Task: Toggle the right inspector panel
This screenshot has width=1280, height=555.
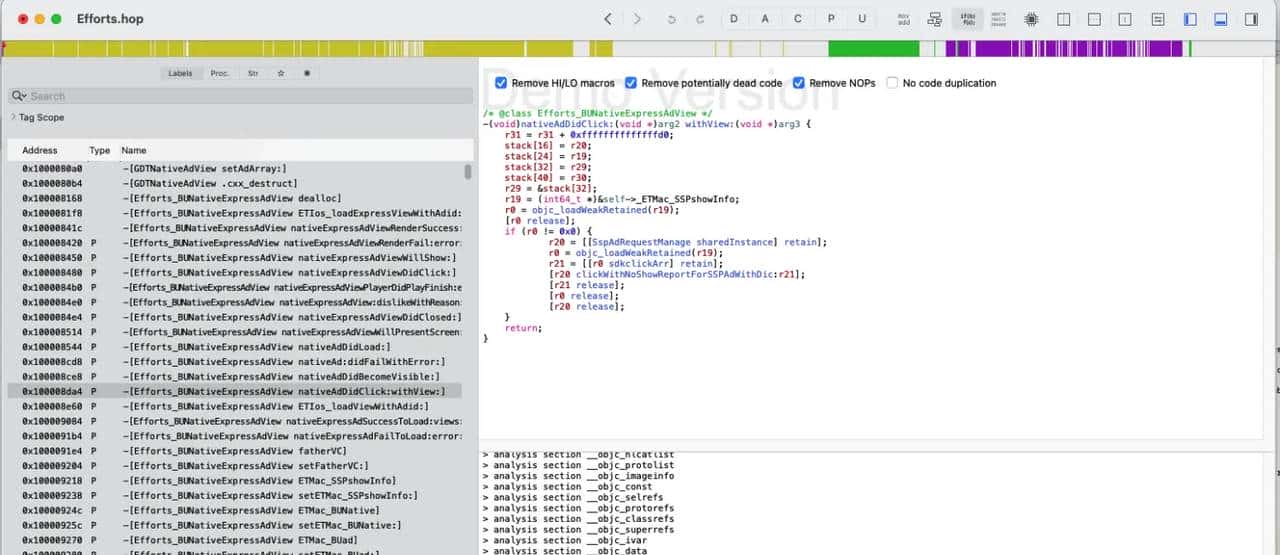Action: tap(1252, 19)
